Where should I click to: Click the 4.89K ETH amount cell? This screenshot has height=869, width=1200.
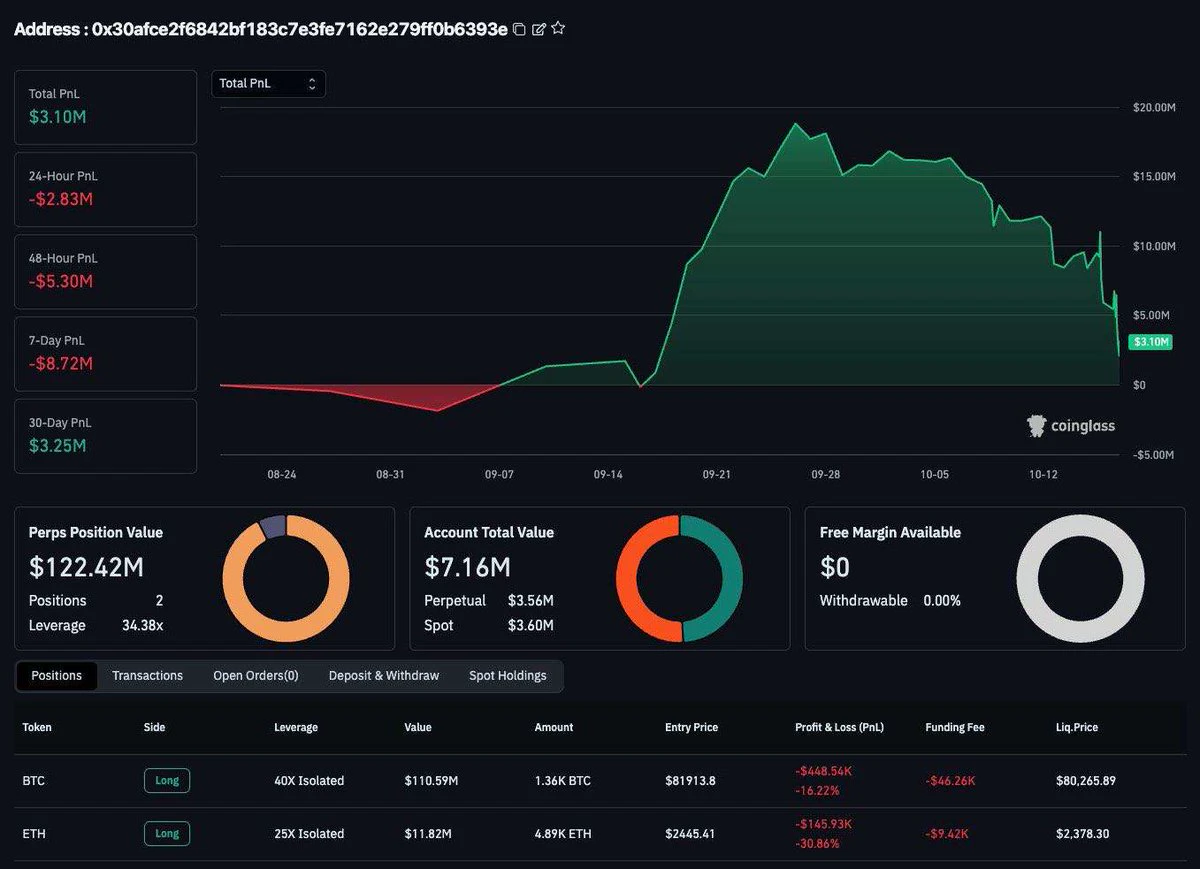565,834
